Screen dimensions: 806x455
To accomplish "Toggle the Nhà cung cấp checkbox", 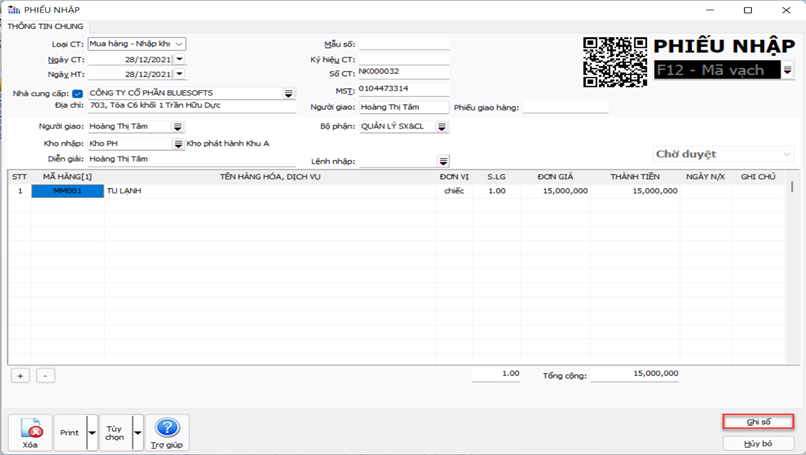I will [x=78, y=94].
